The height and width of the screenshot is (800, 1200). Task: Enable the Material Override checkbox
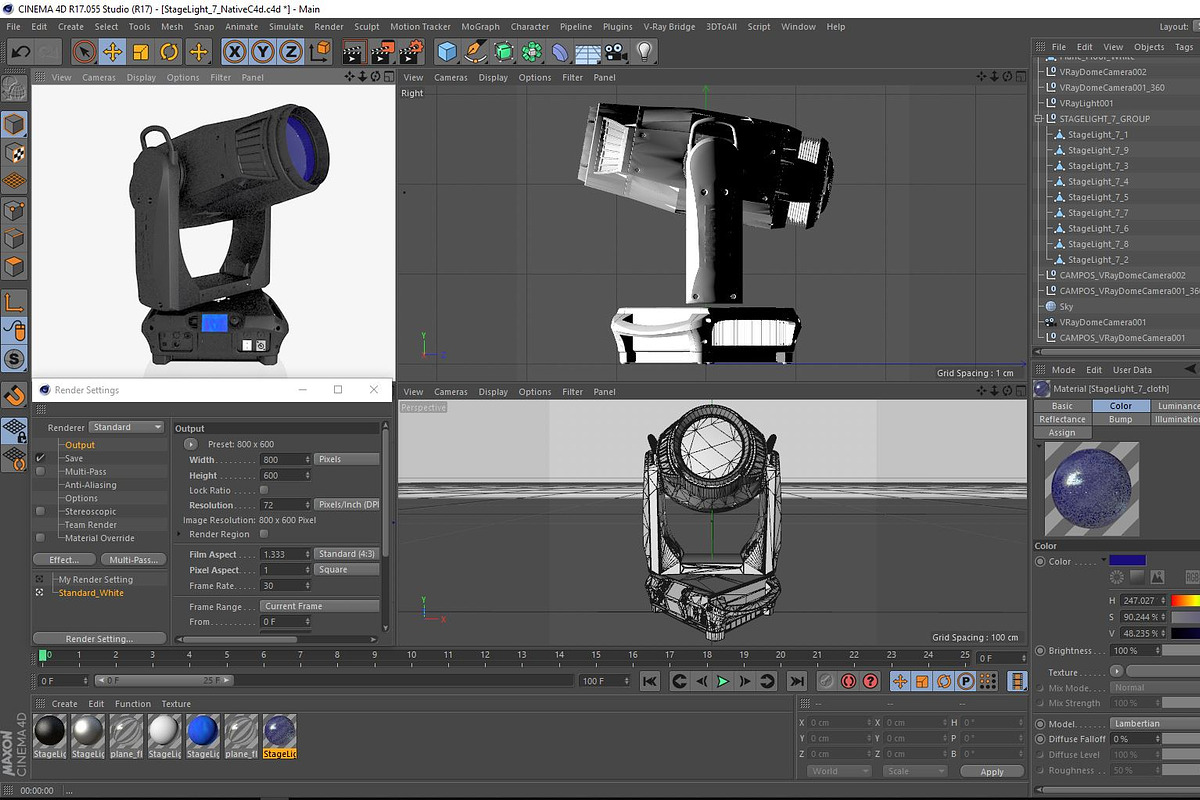point(41,538)
